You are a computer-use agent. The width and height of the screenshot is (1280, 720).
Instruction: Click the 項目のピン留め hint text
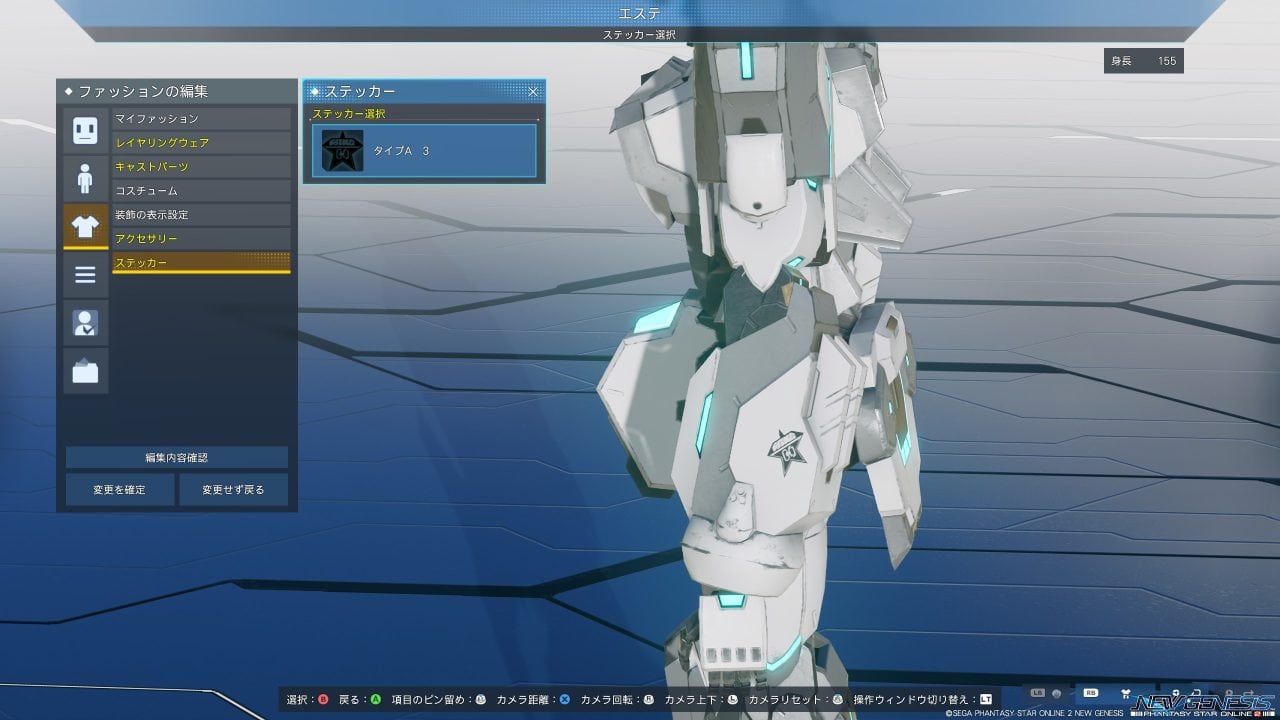tap(430, 700)
